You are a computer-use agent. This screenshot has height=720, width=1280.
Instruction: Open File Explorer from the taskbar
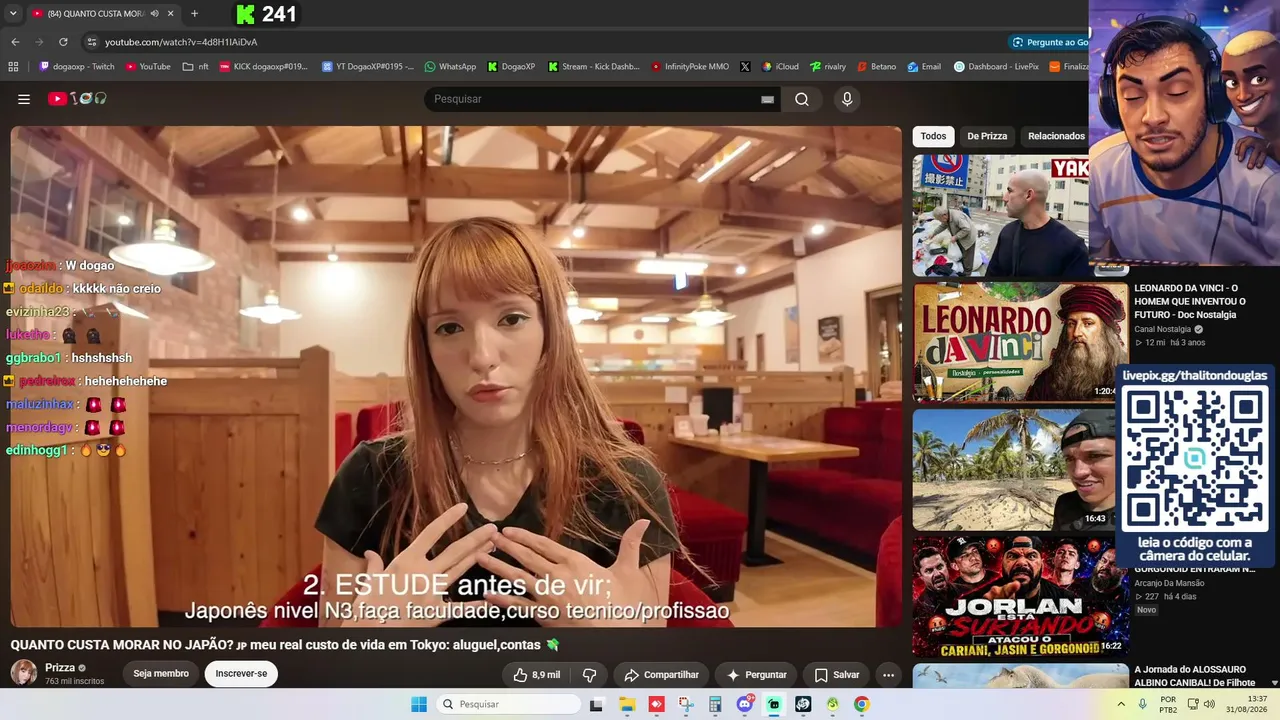[x=627, y=704]
